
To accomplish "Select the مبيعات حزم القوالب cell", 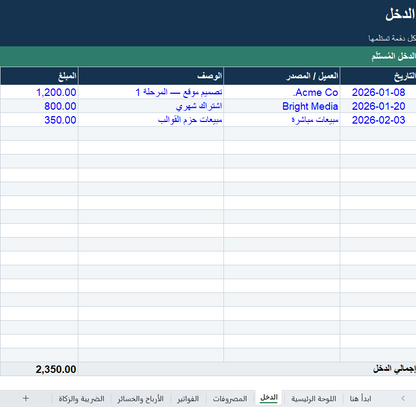I will click(x=151, y=120).
